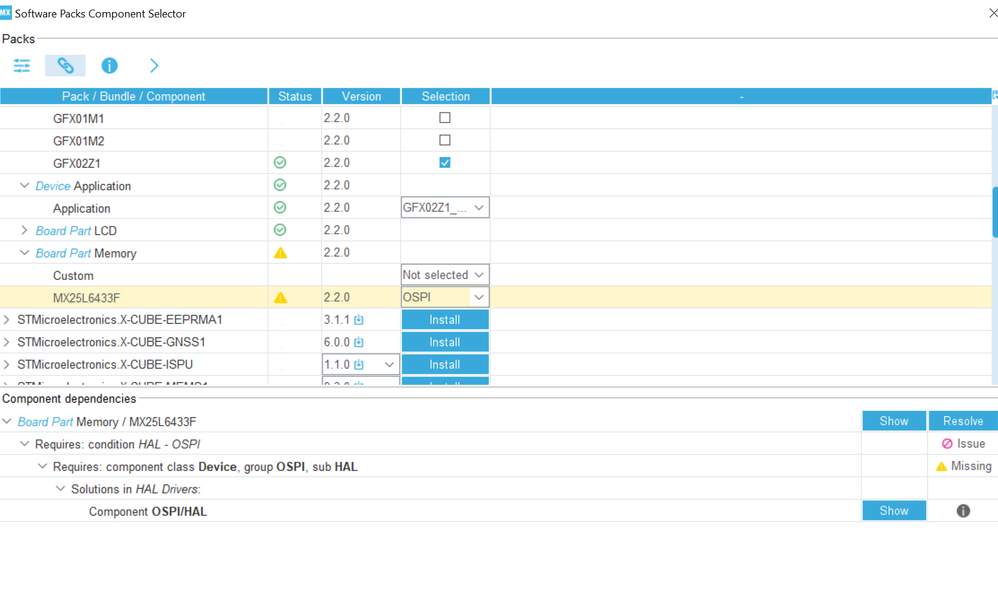Expand STMicroelectronics.X-CUBE-ISPU pack

point(6,364)
